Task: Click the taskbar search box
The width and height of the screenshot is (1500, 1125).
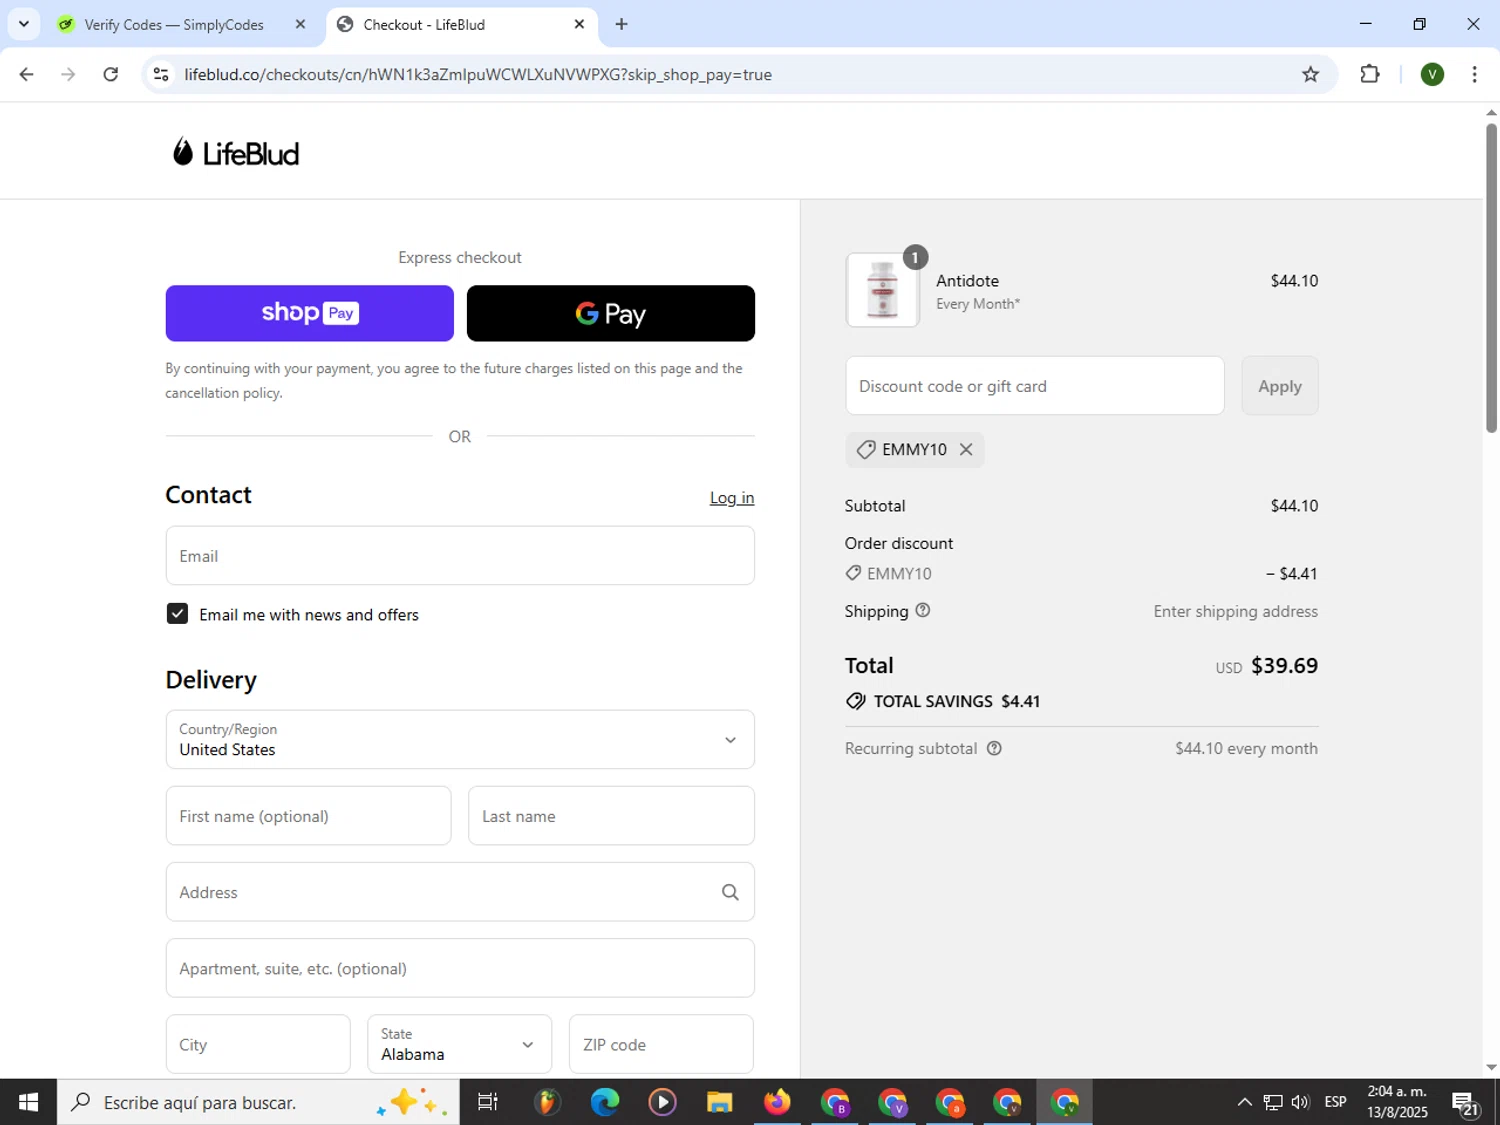Action: (x=258, y=1102)
